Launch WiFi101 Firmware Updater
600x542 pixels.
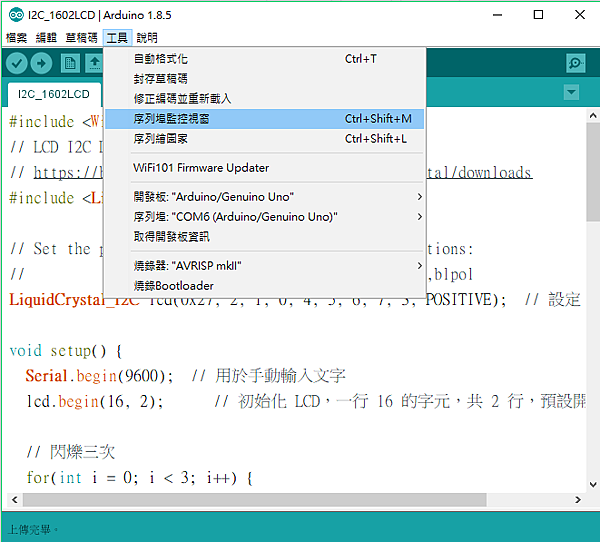(x=264, y=168)
